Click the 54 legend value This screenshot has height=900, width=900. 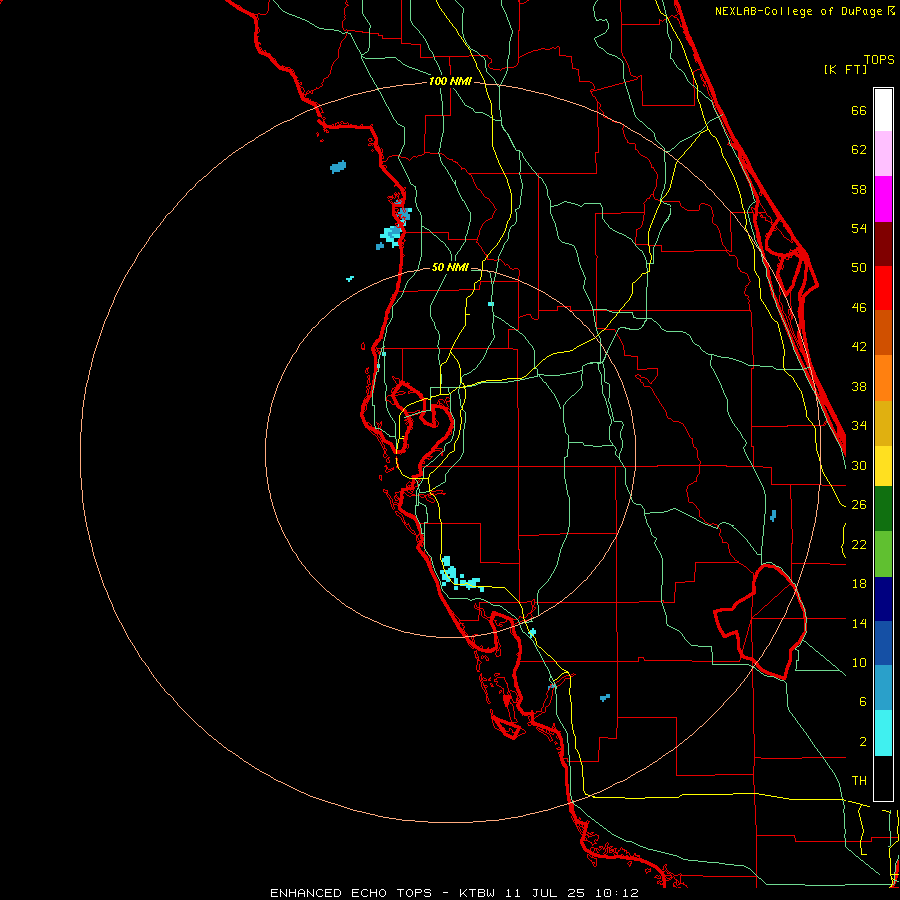click(x=859, y=228)
